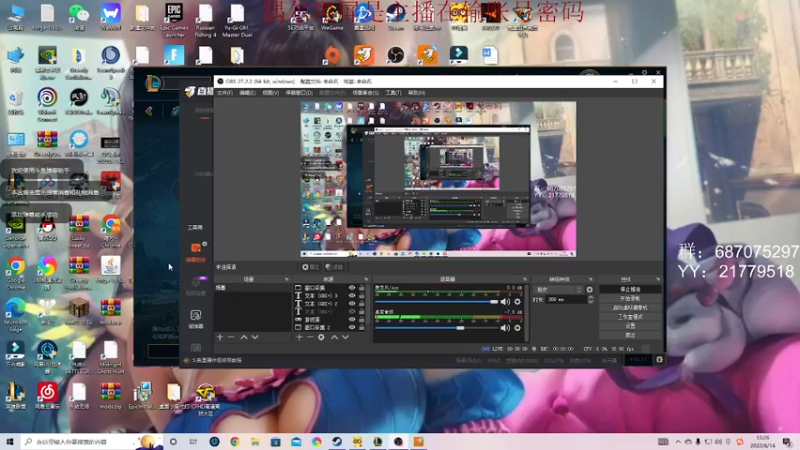Increase transition duration with the stepper arrows
Image resolution: width=800 pixels, height=450 pixels.
click(x=591, y=297)
